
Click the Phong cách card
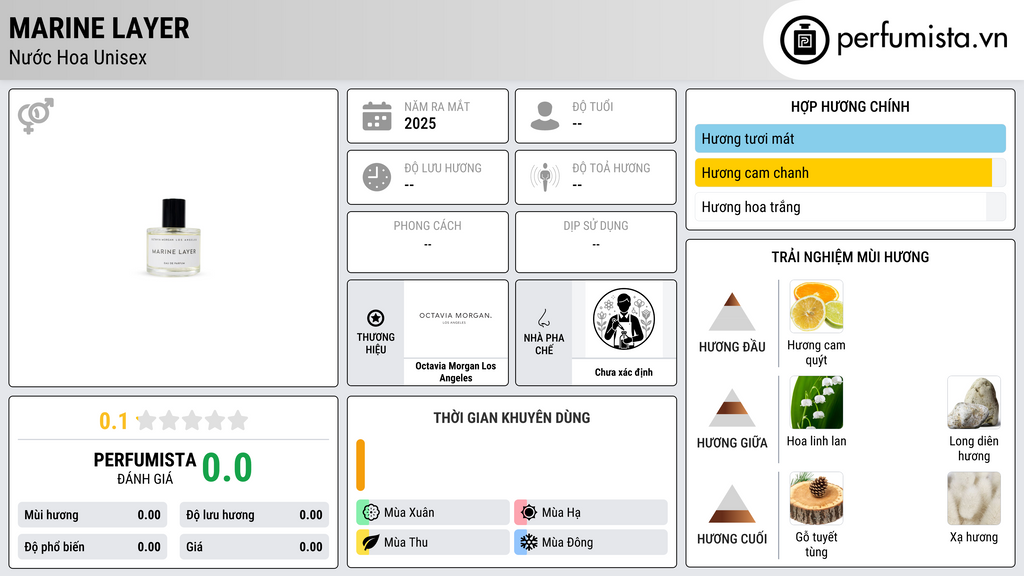(428, 242)
